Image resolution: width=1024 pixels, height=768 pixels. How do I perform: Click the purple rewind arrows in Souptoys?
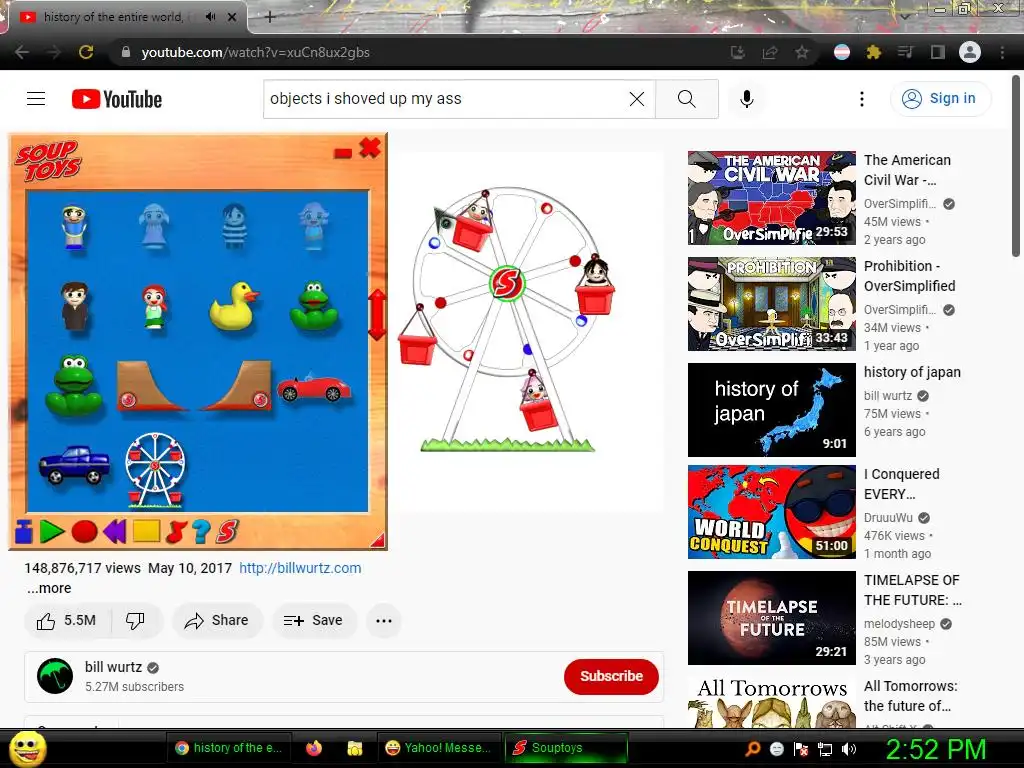tap(114, 532)
